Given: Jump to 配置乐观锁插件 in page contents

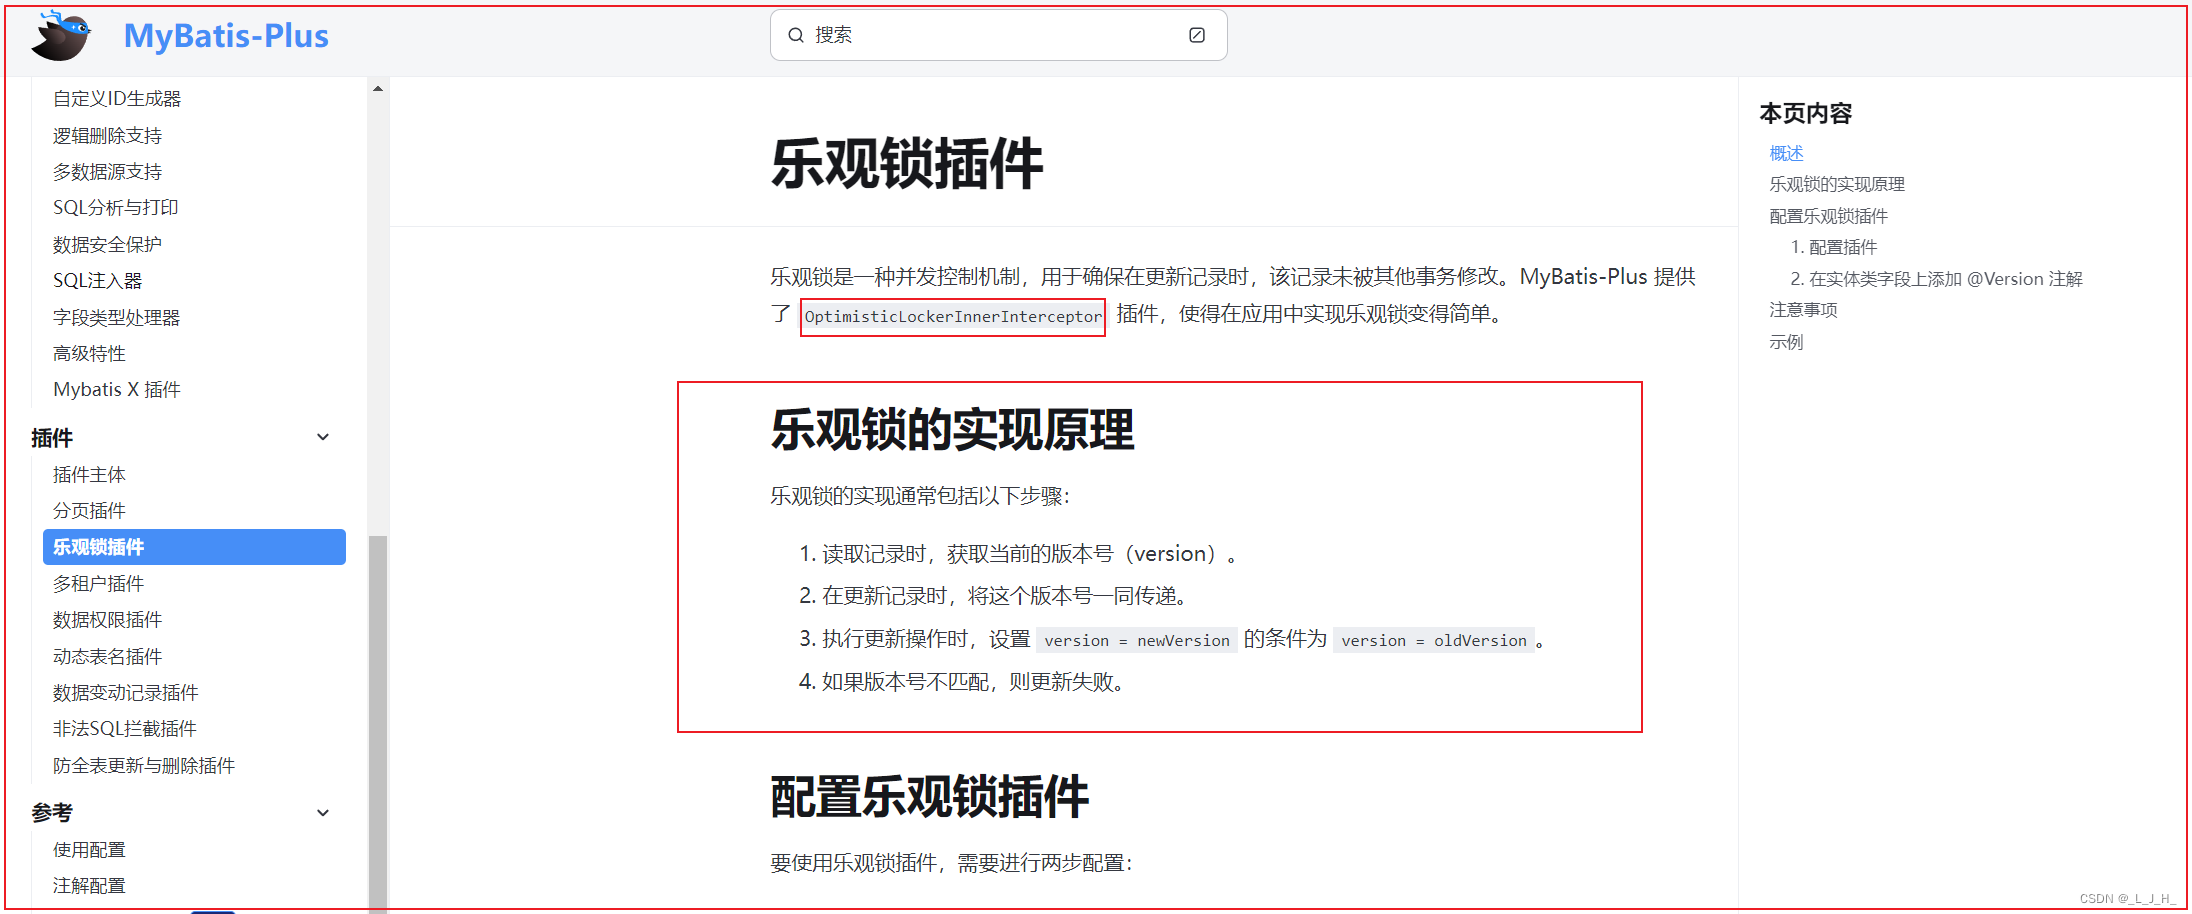Looking at the screenshot, I should (x=1828, y=216).
